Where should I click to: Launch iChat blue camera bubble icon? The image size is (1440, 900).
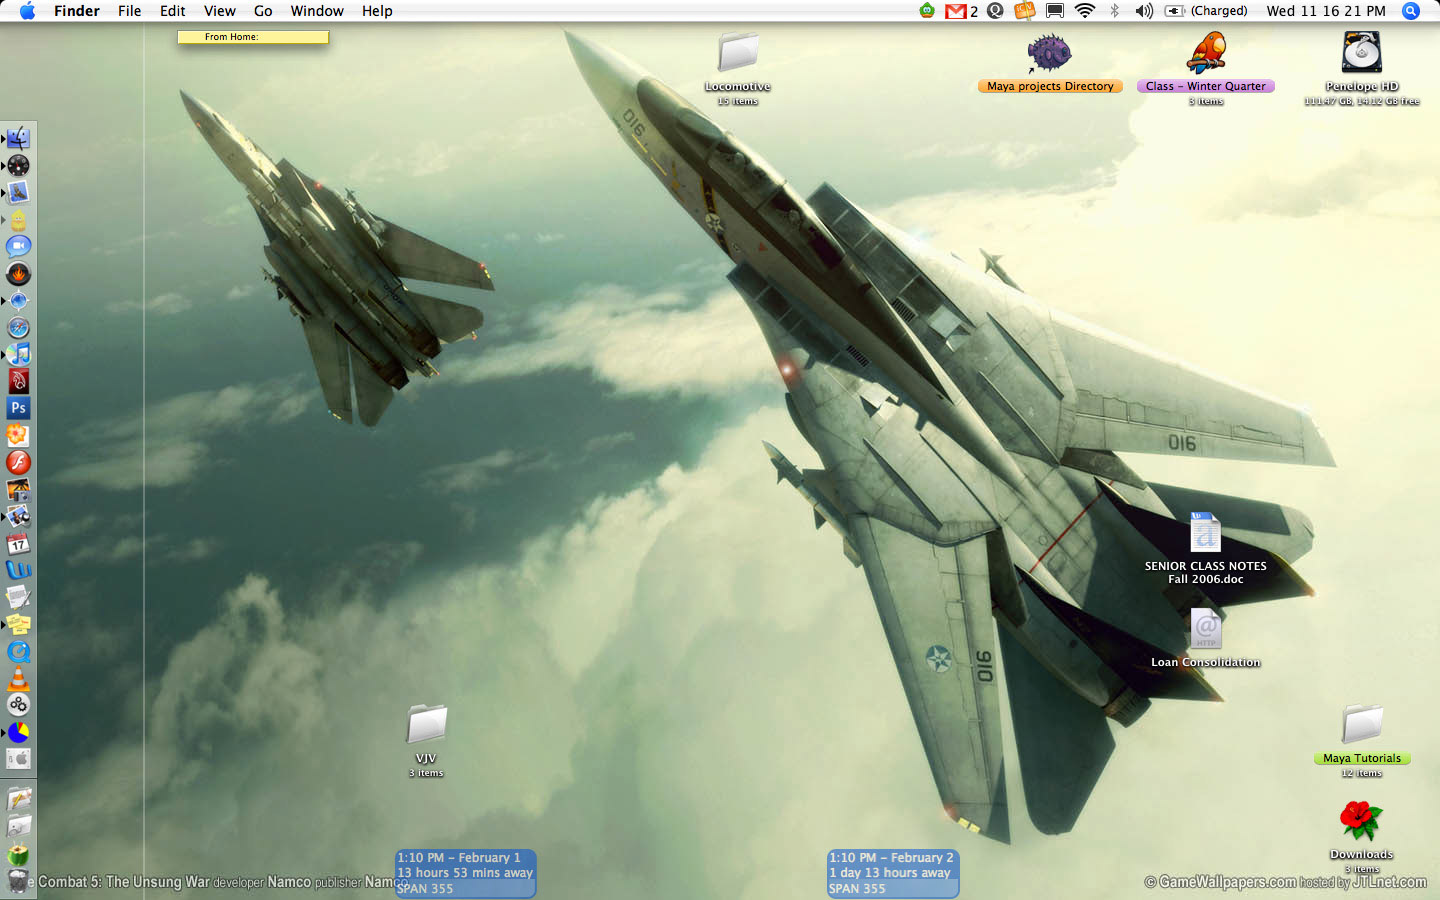click(18, 246)
